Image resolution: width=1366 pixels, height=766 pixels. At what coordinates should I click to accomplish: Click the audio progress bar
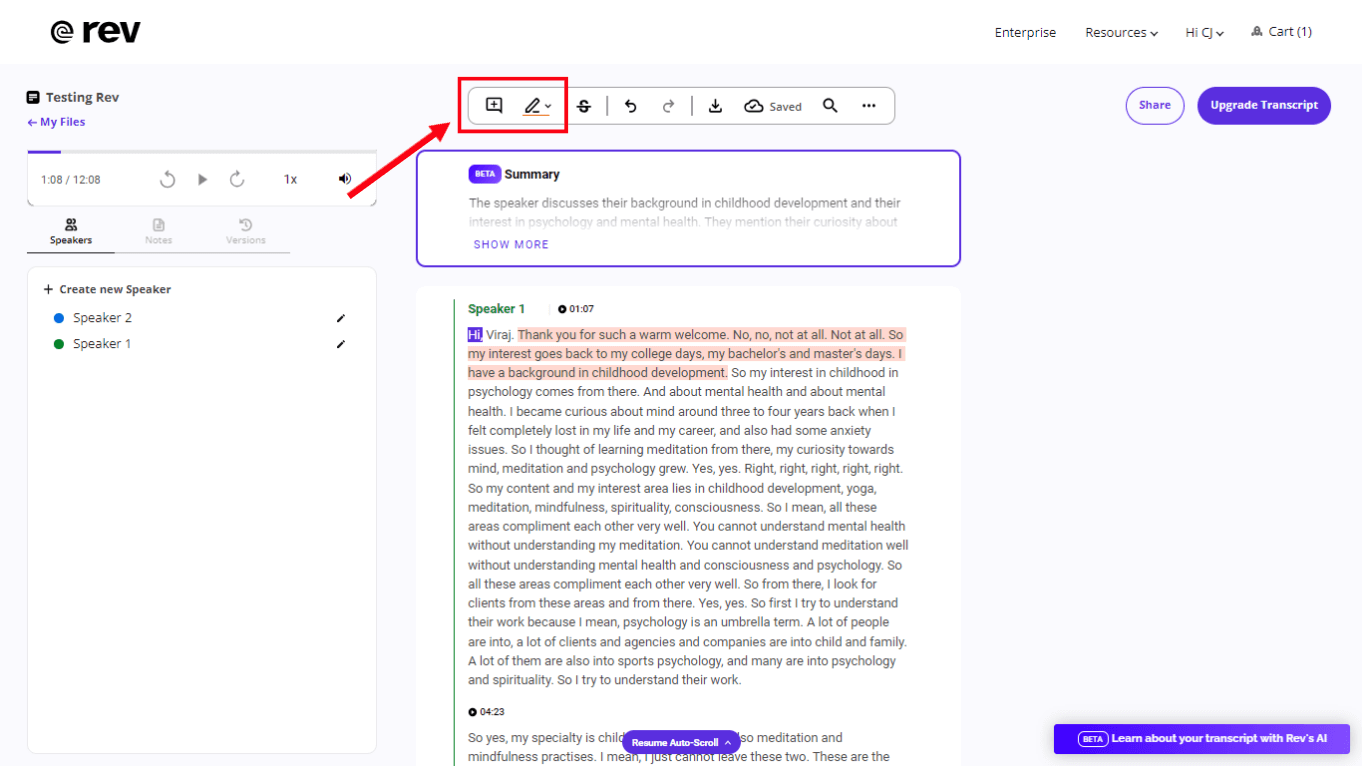202,152
